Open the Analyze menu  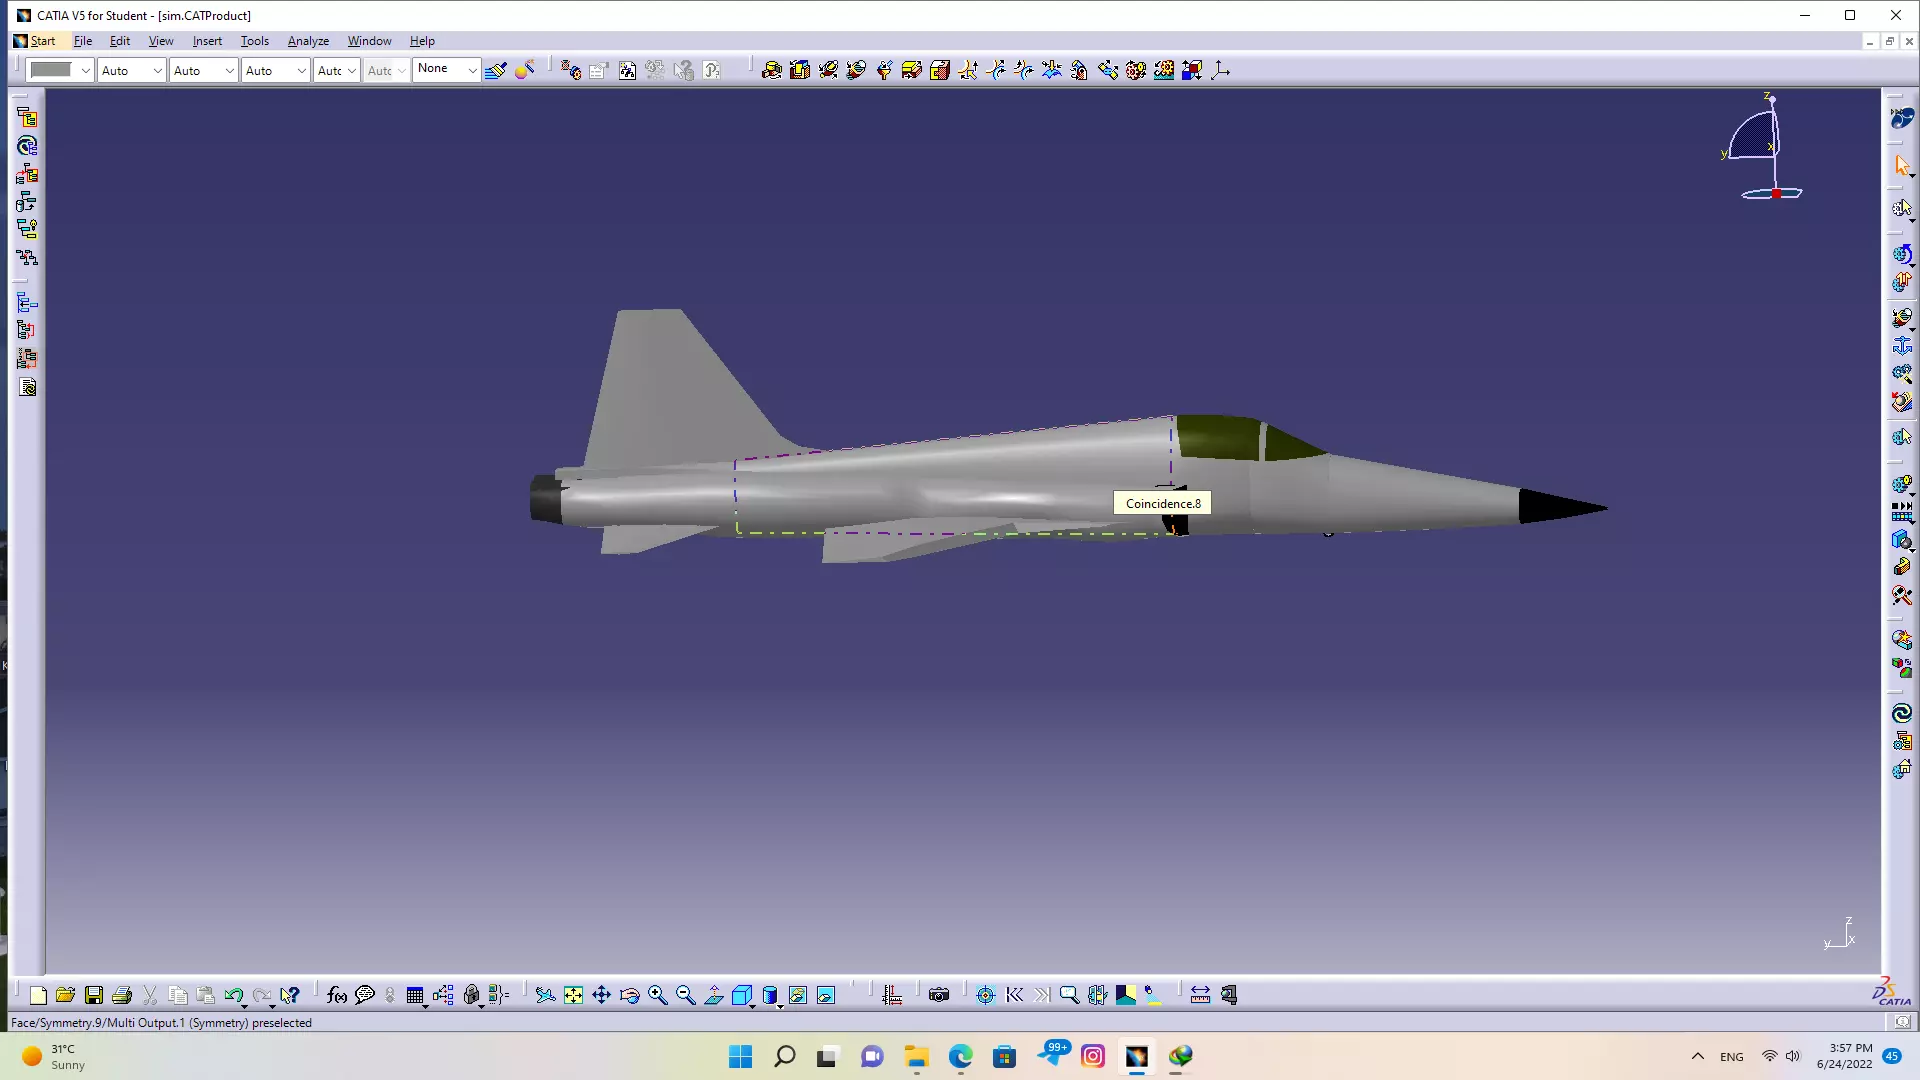point(308,41)
